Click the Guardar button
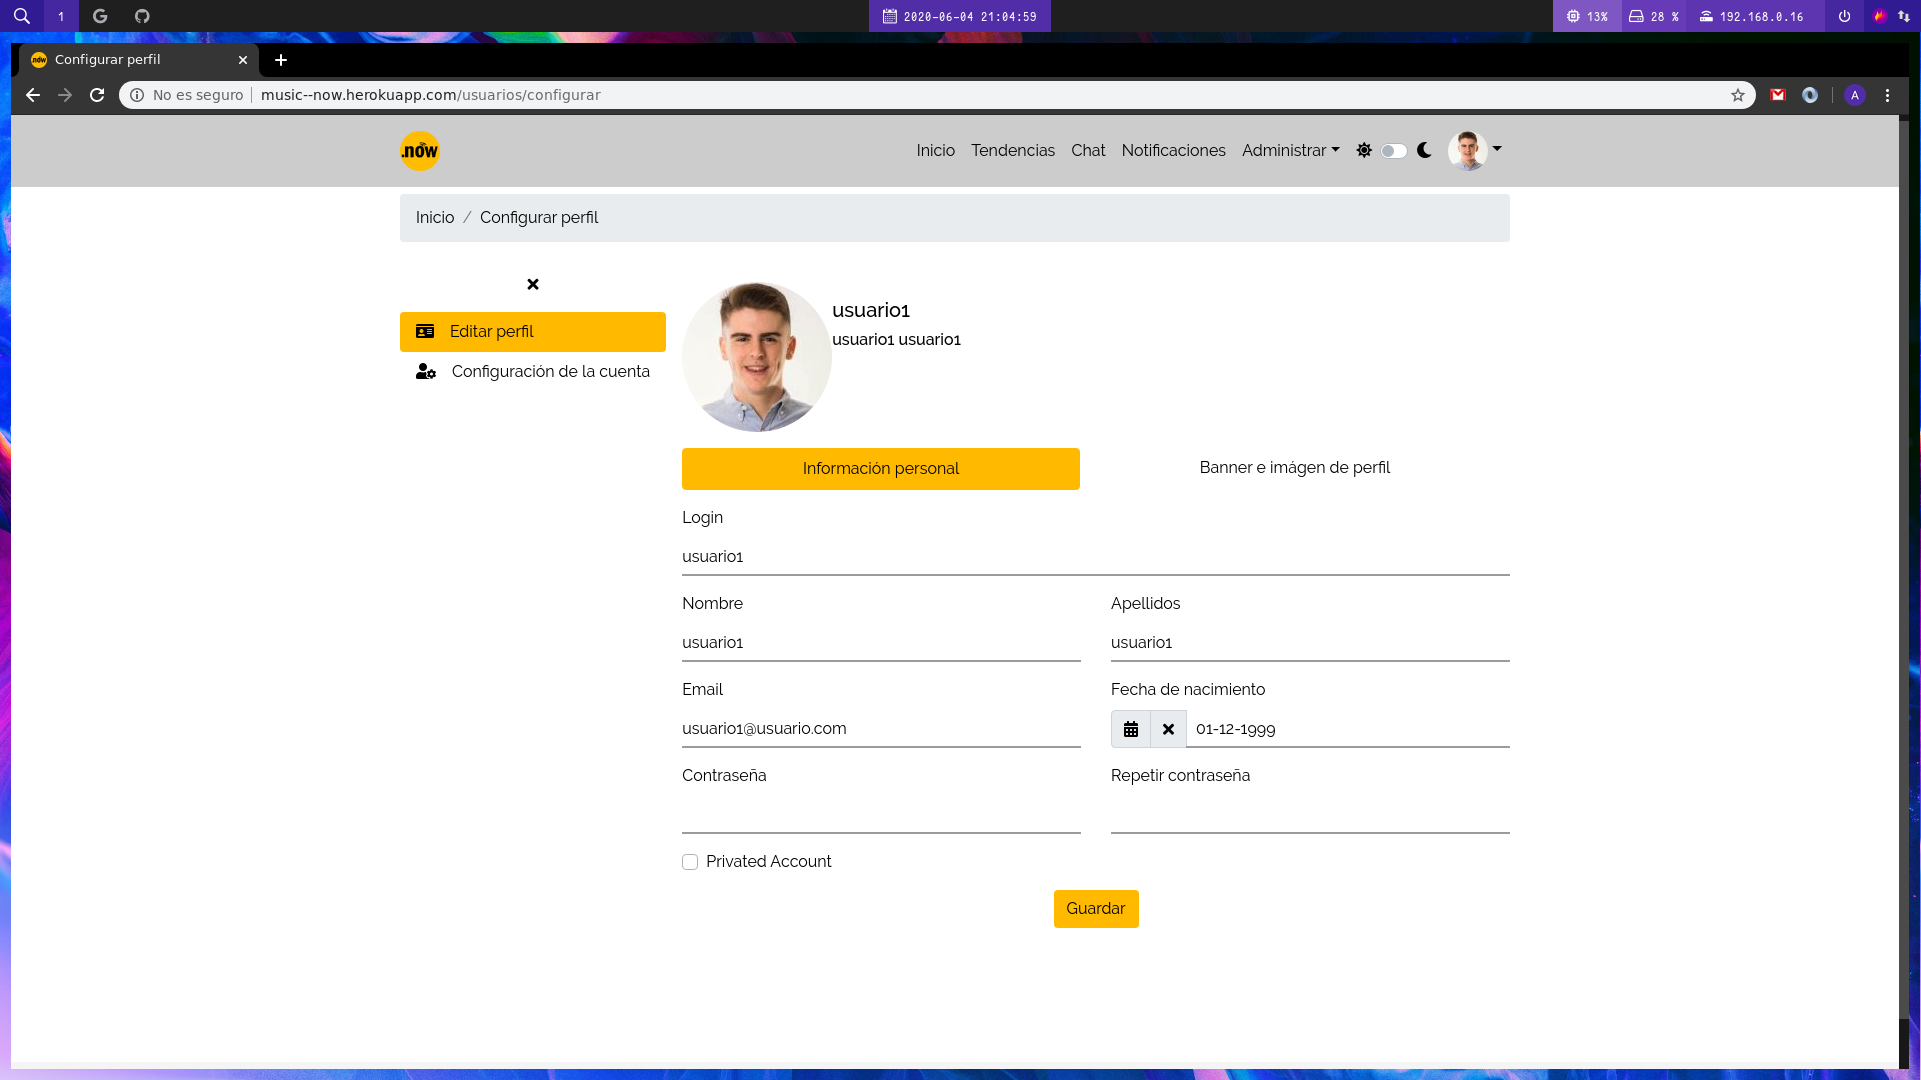The image size is (1921, 1080). pos(1096,909)
